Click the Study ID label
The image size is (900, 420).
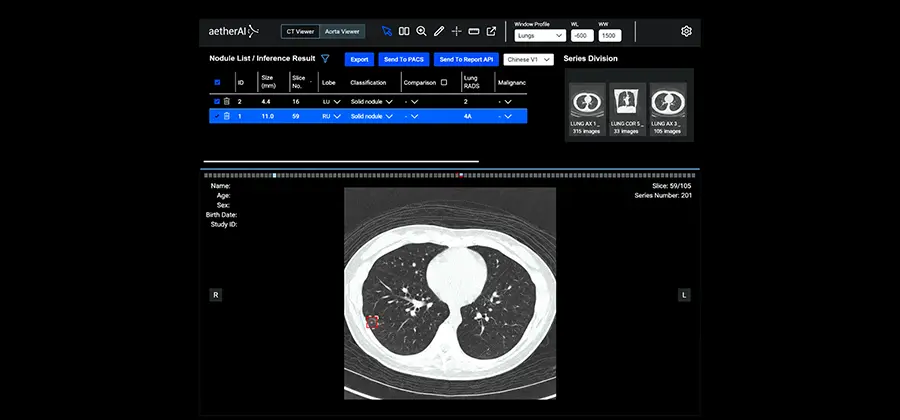click(224, 225)
